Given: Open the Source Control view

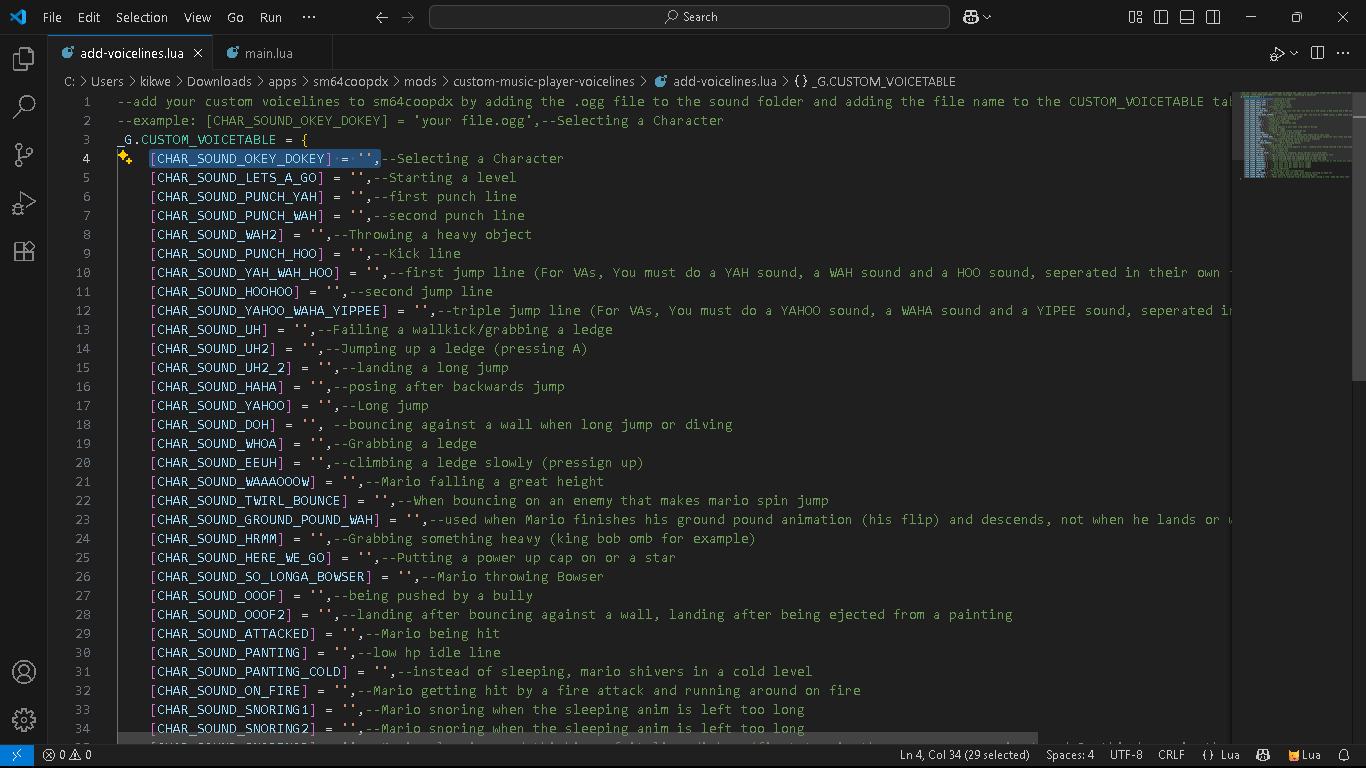Looking at the screenshot, I should pos(23,154).
